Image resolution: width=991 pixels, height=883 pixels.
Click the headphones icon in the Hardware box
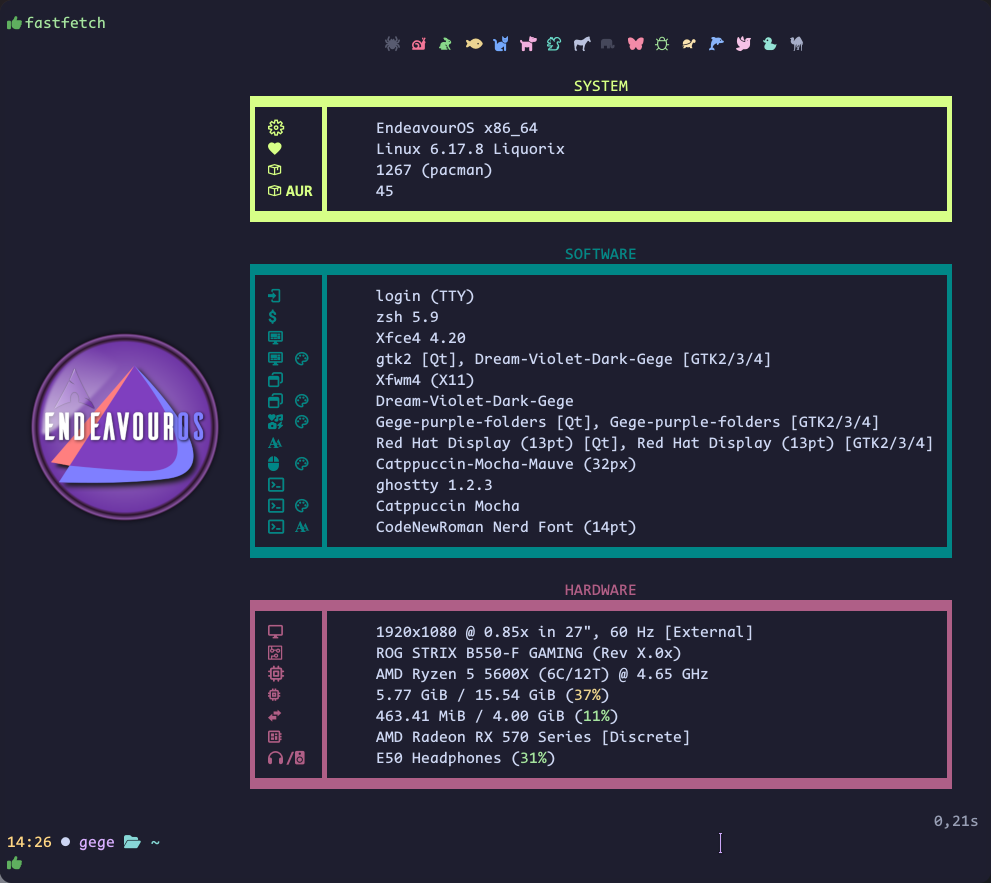click(276, 759)
